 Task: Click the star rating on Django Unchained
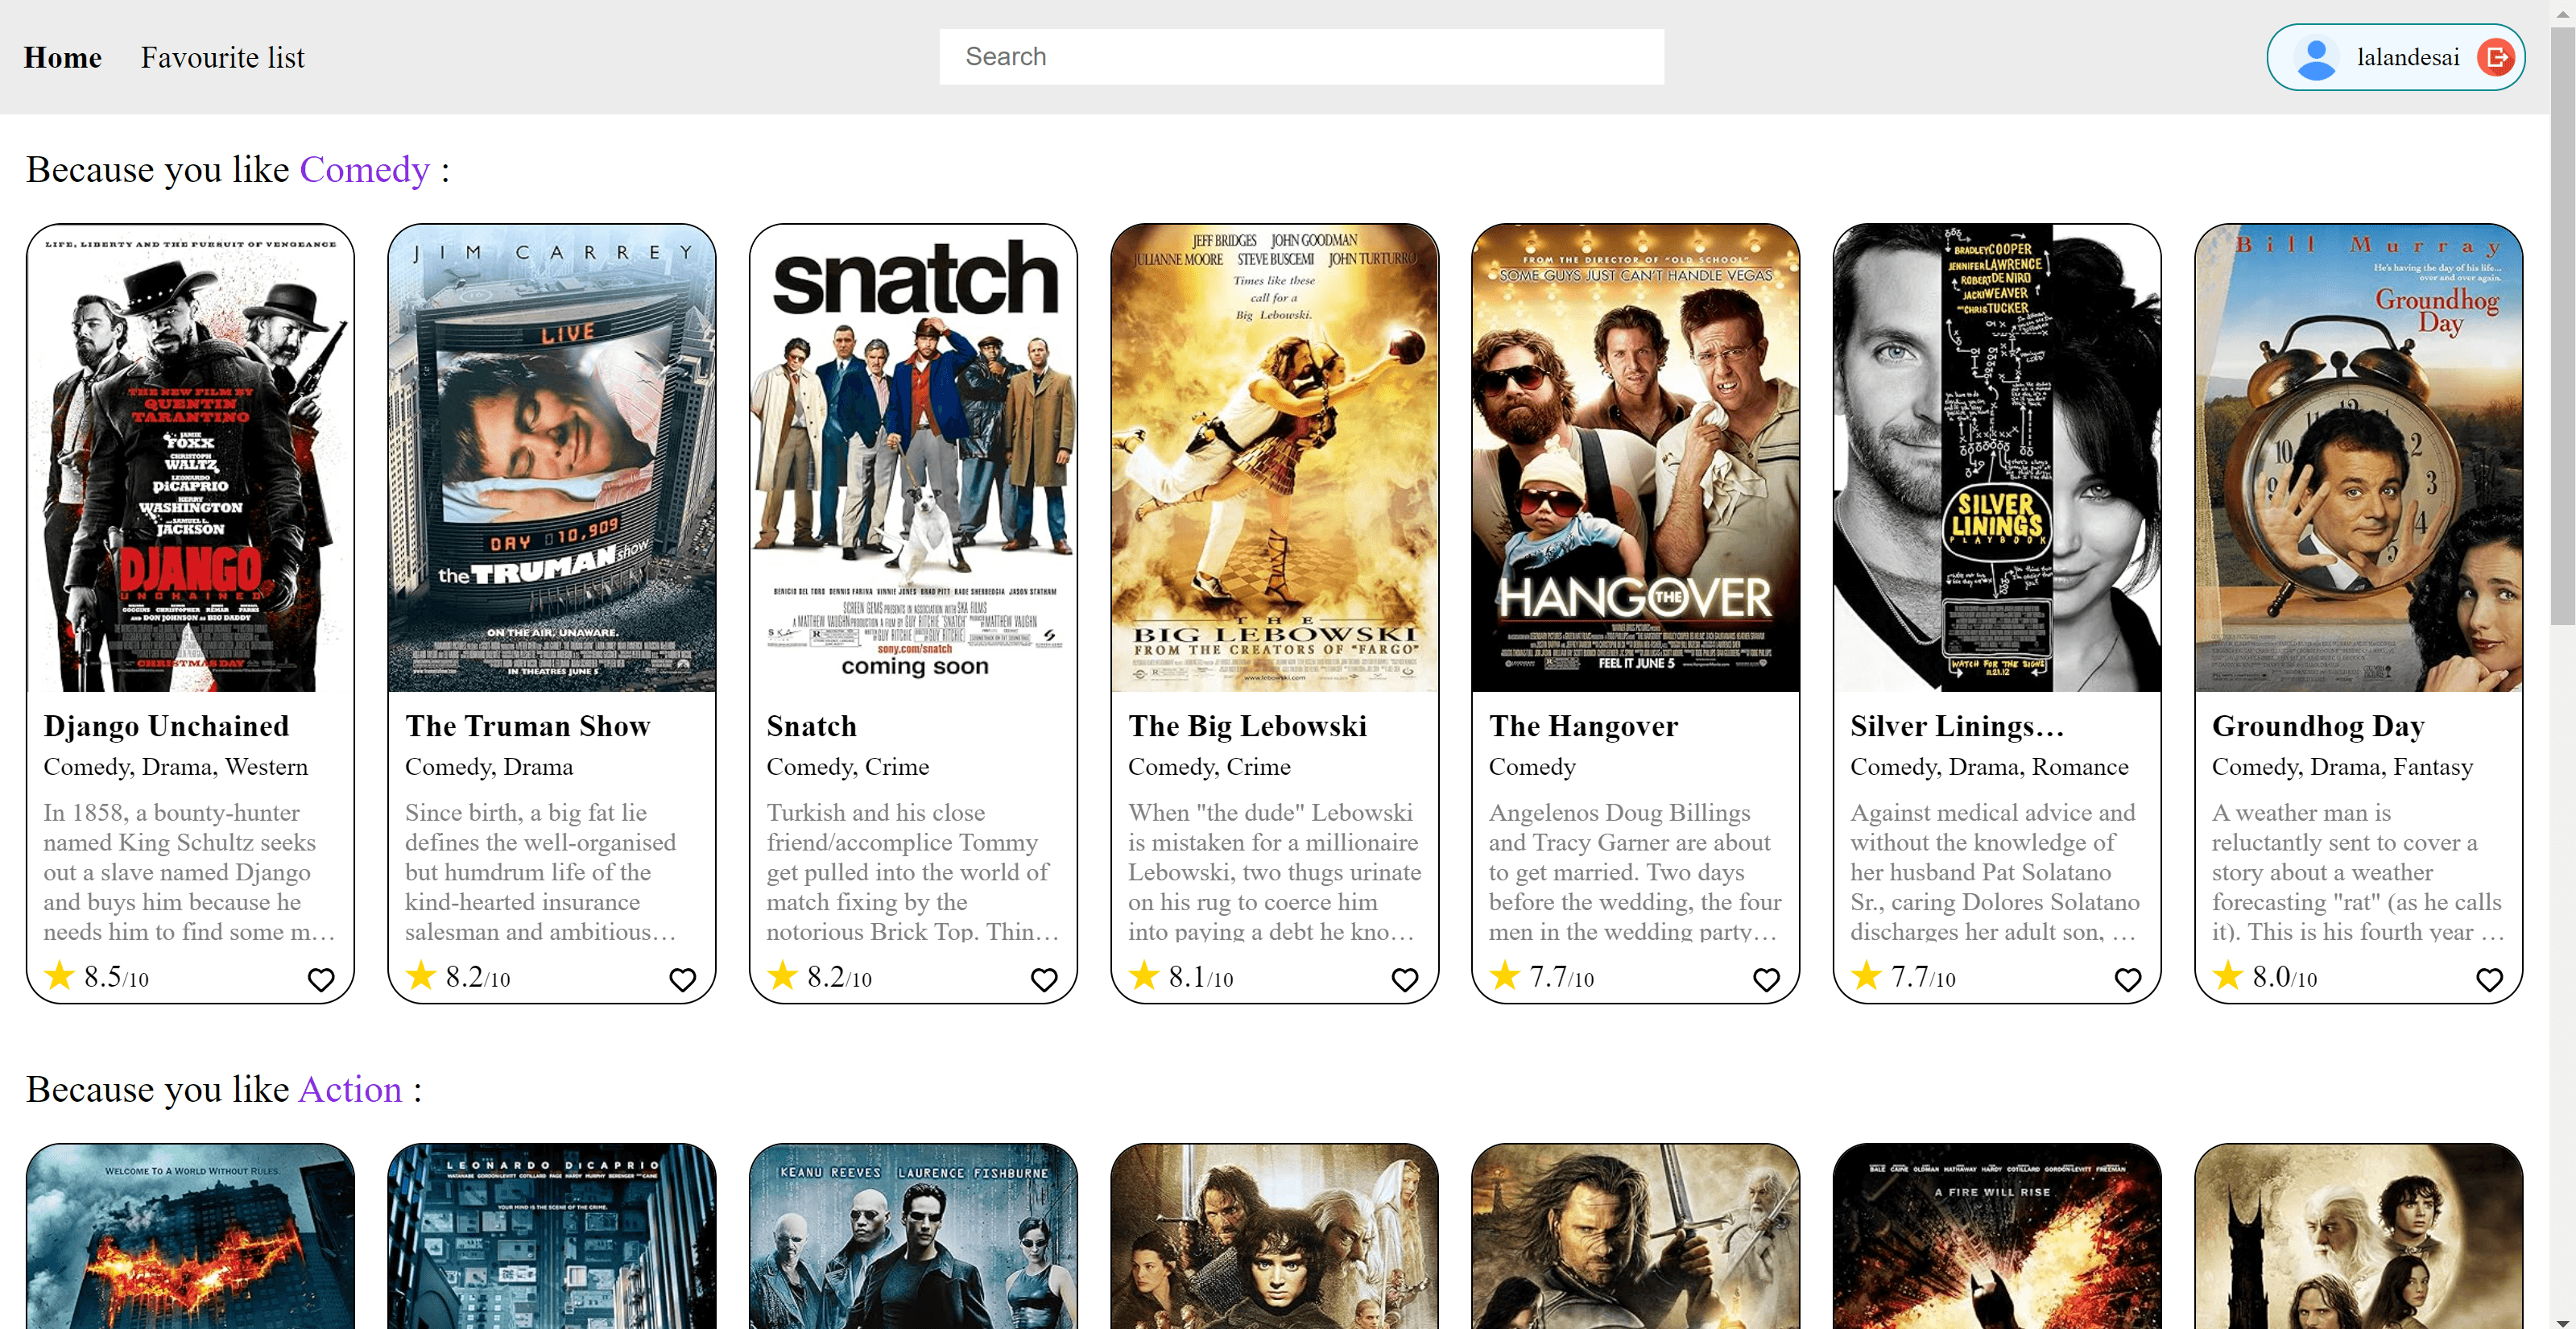point(60,975)
